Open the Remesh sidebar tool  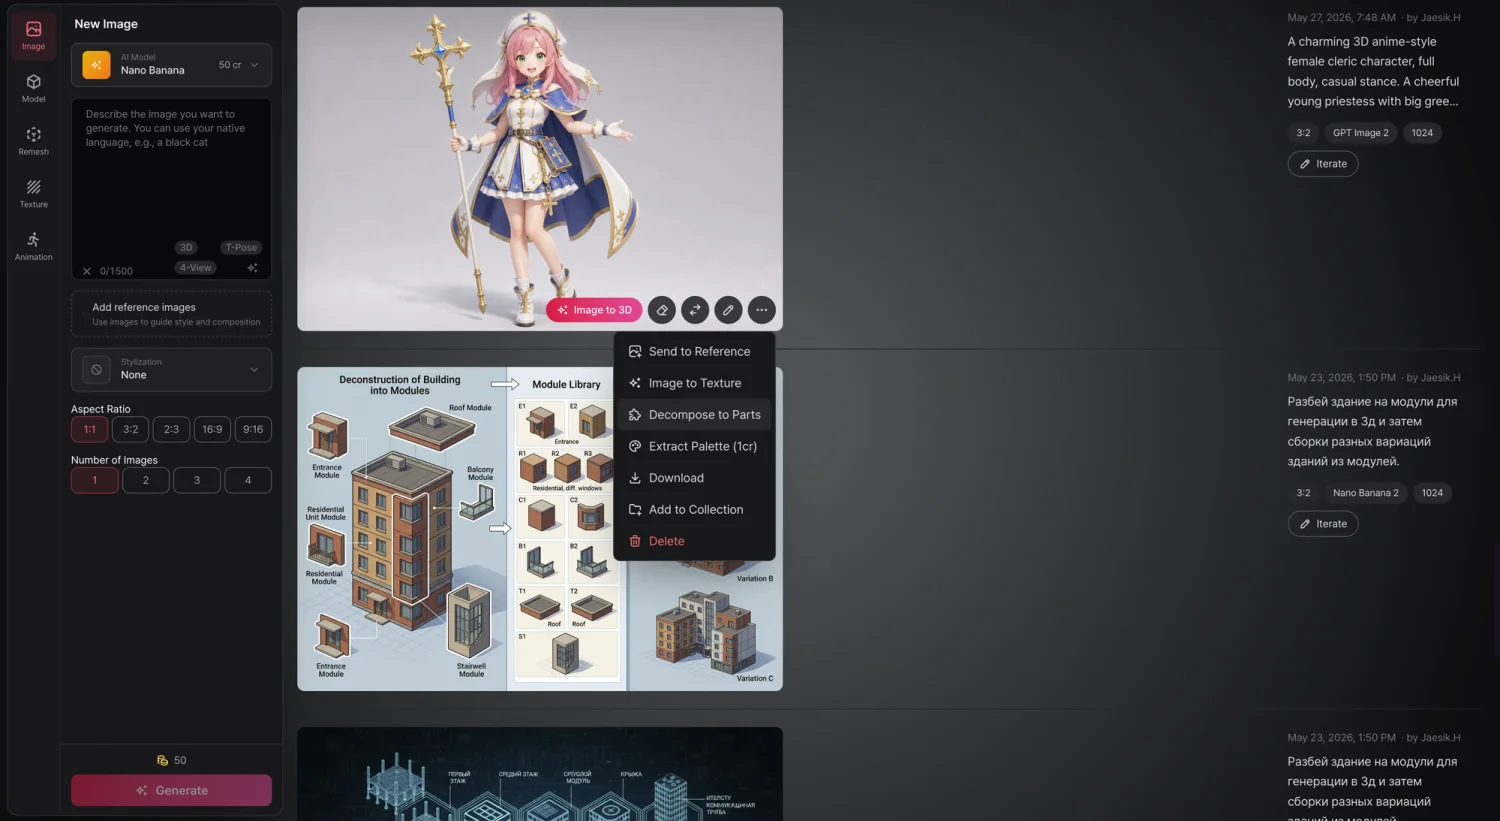pyautogui.click(x=33, y=141)
